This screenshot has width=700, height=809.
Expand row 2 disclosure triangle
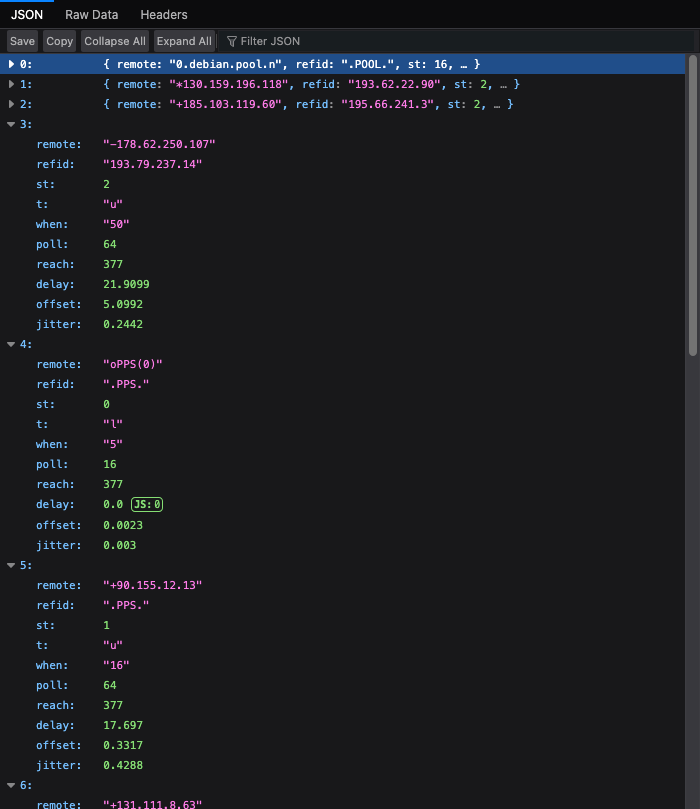(11, 104)
